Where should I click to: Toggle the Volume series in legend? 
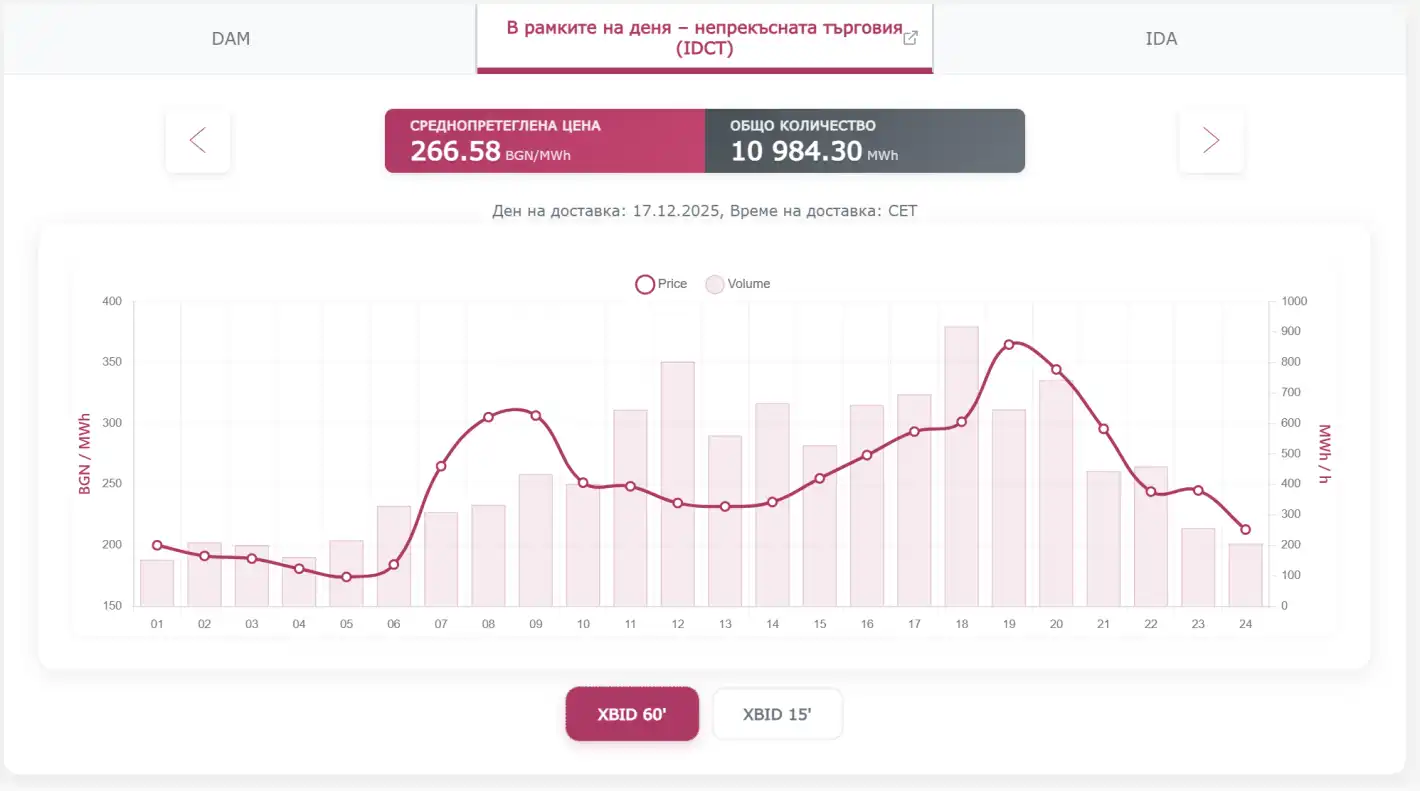pyautogui.click(x=738, y=284)
